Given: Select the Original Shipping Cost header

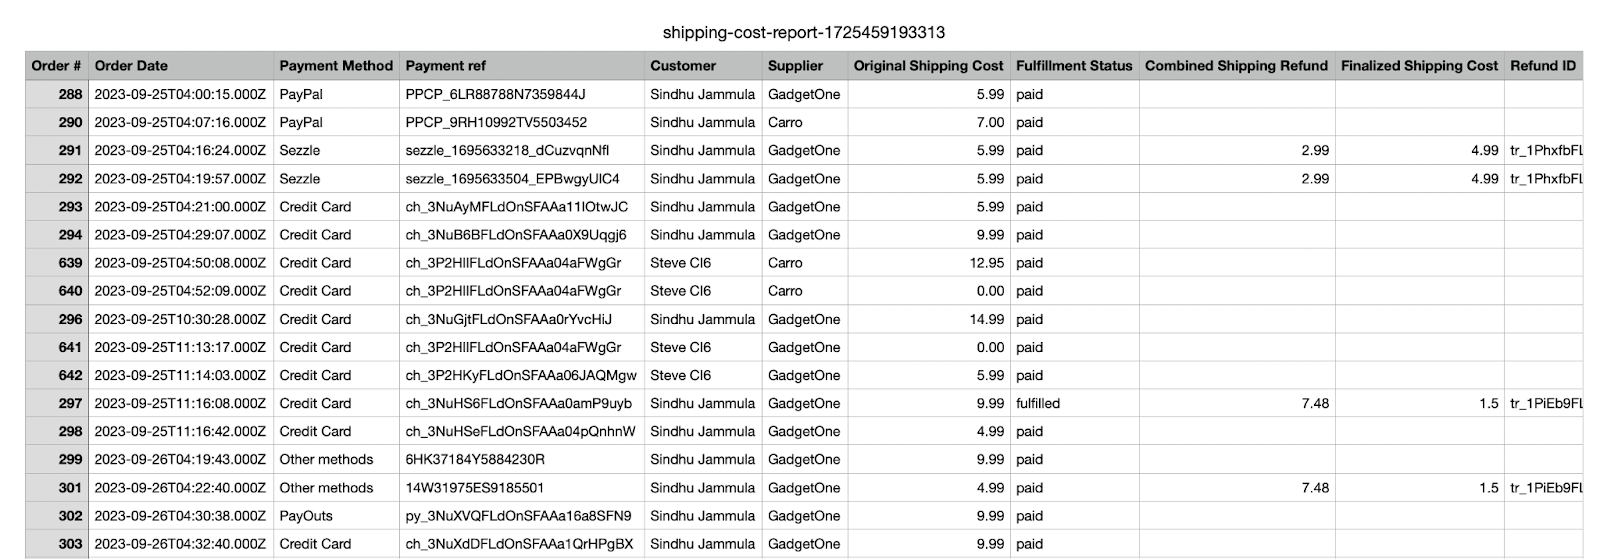Looking at the screenshot, I should point(928,66).
